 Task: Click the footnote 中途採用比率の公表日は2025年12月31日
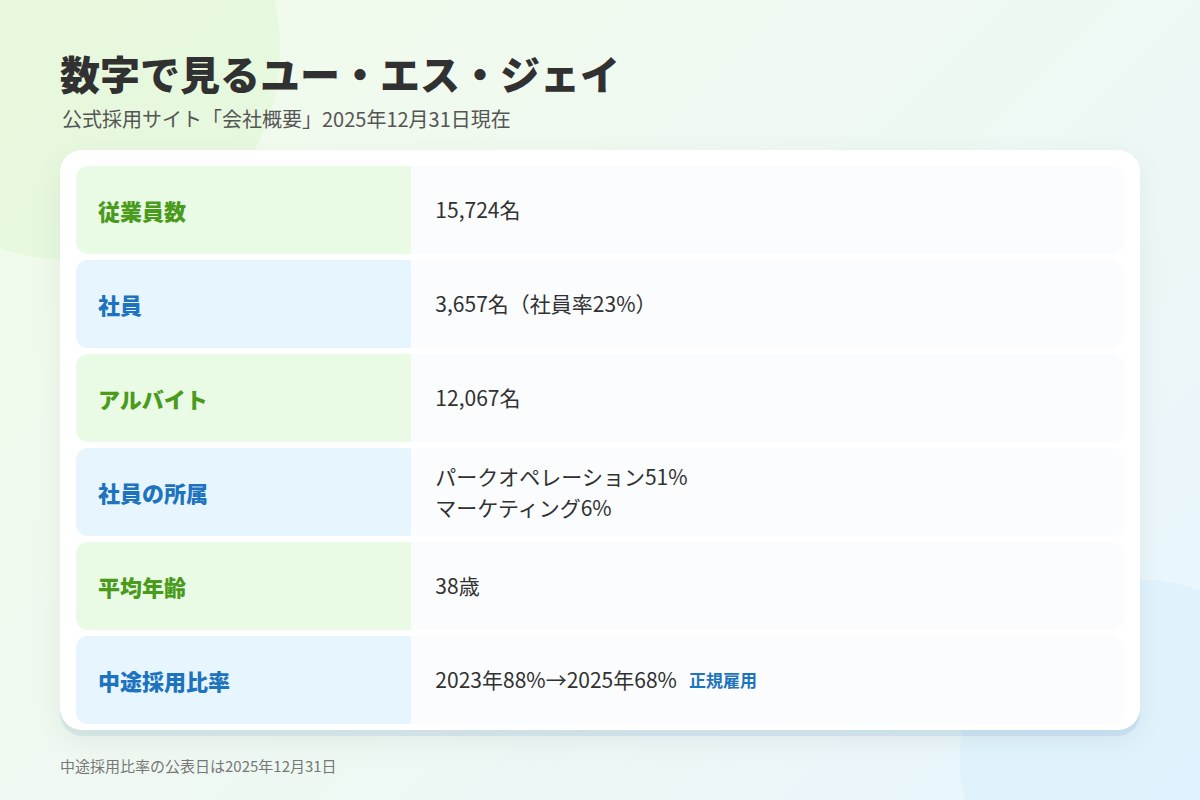pos(198,767)
